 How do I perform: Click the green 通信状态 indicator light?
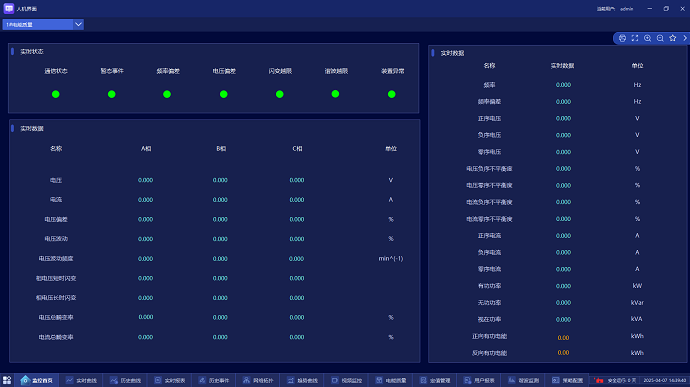[55, 94]
